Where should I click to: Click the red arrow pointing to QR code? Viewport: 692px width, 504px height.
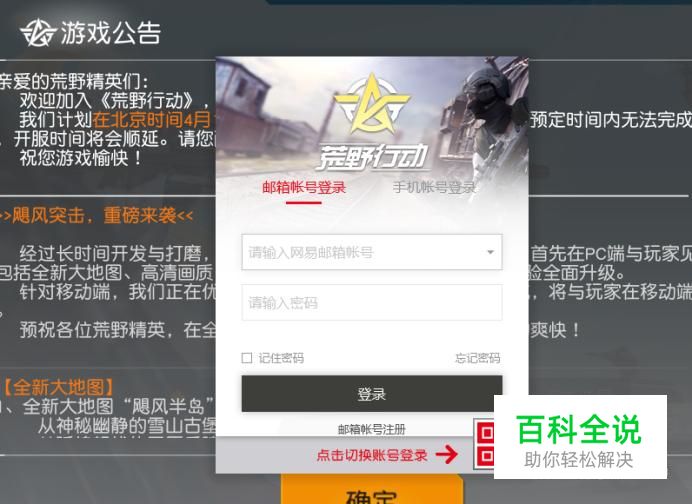pyautogui.click(x=447, y=454)
